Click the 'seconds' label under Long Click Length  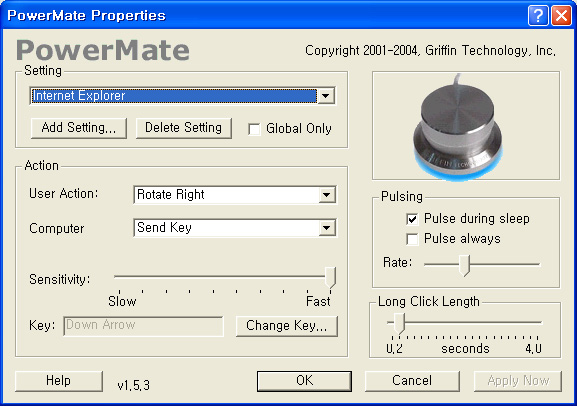tap(466, 348)
